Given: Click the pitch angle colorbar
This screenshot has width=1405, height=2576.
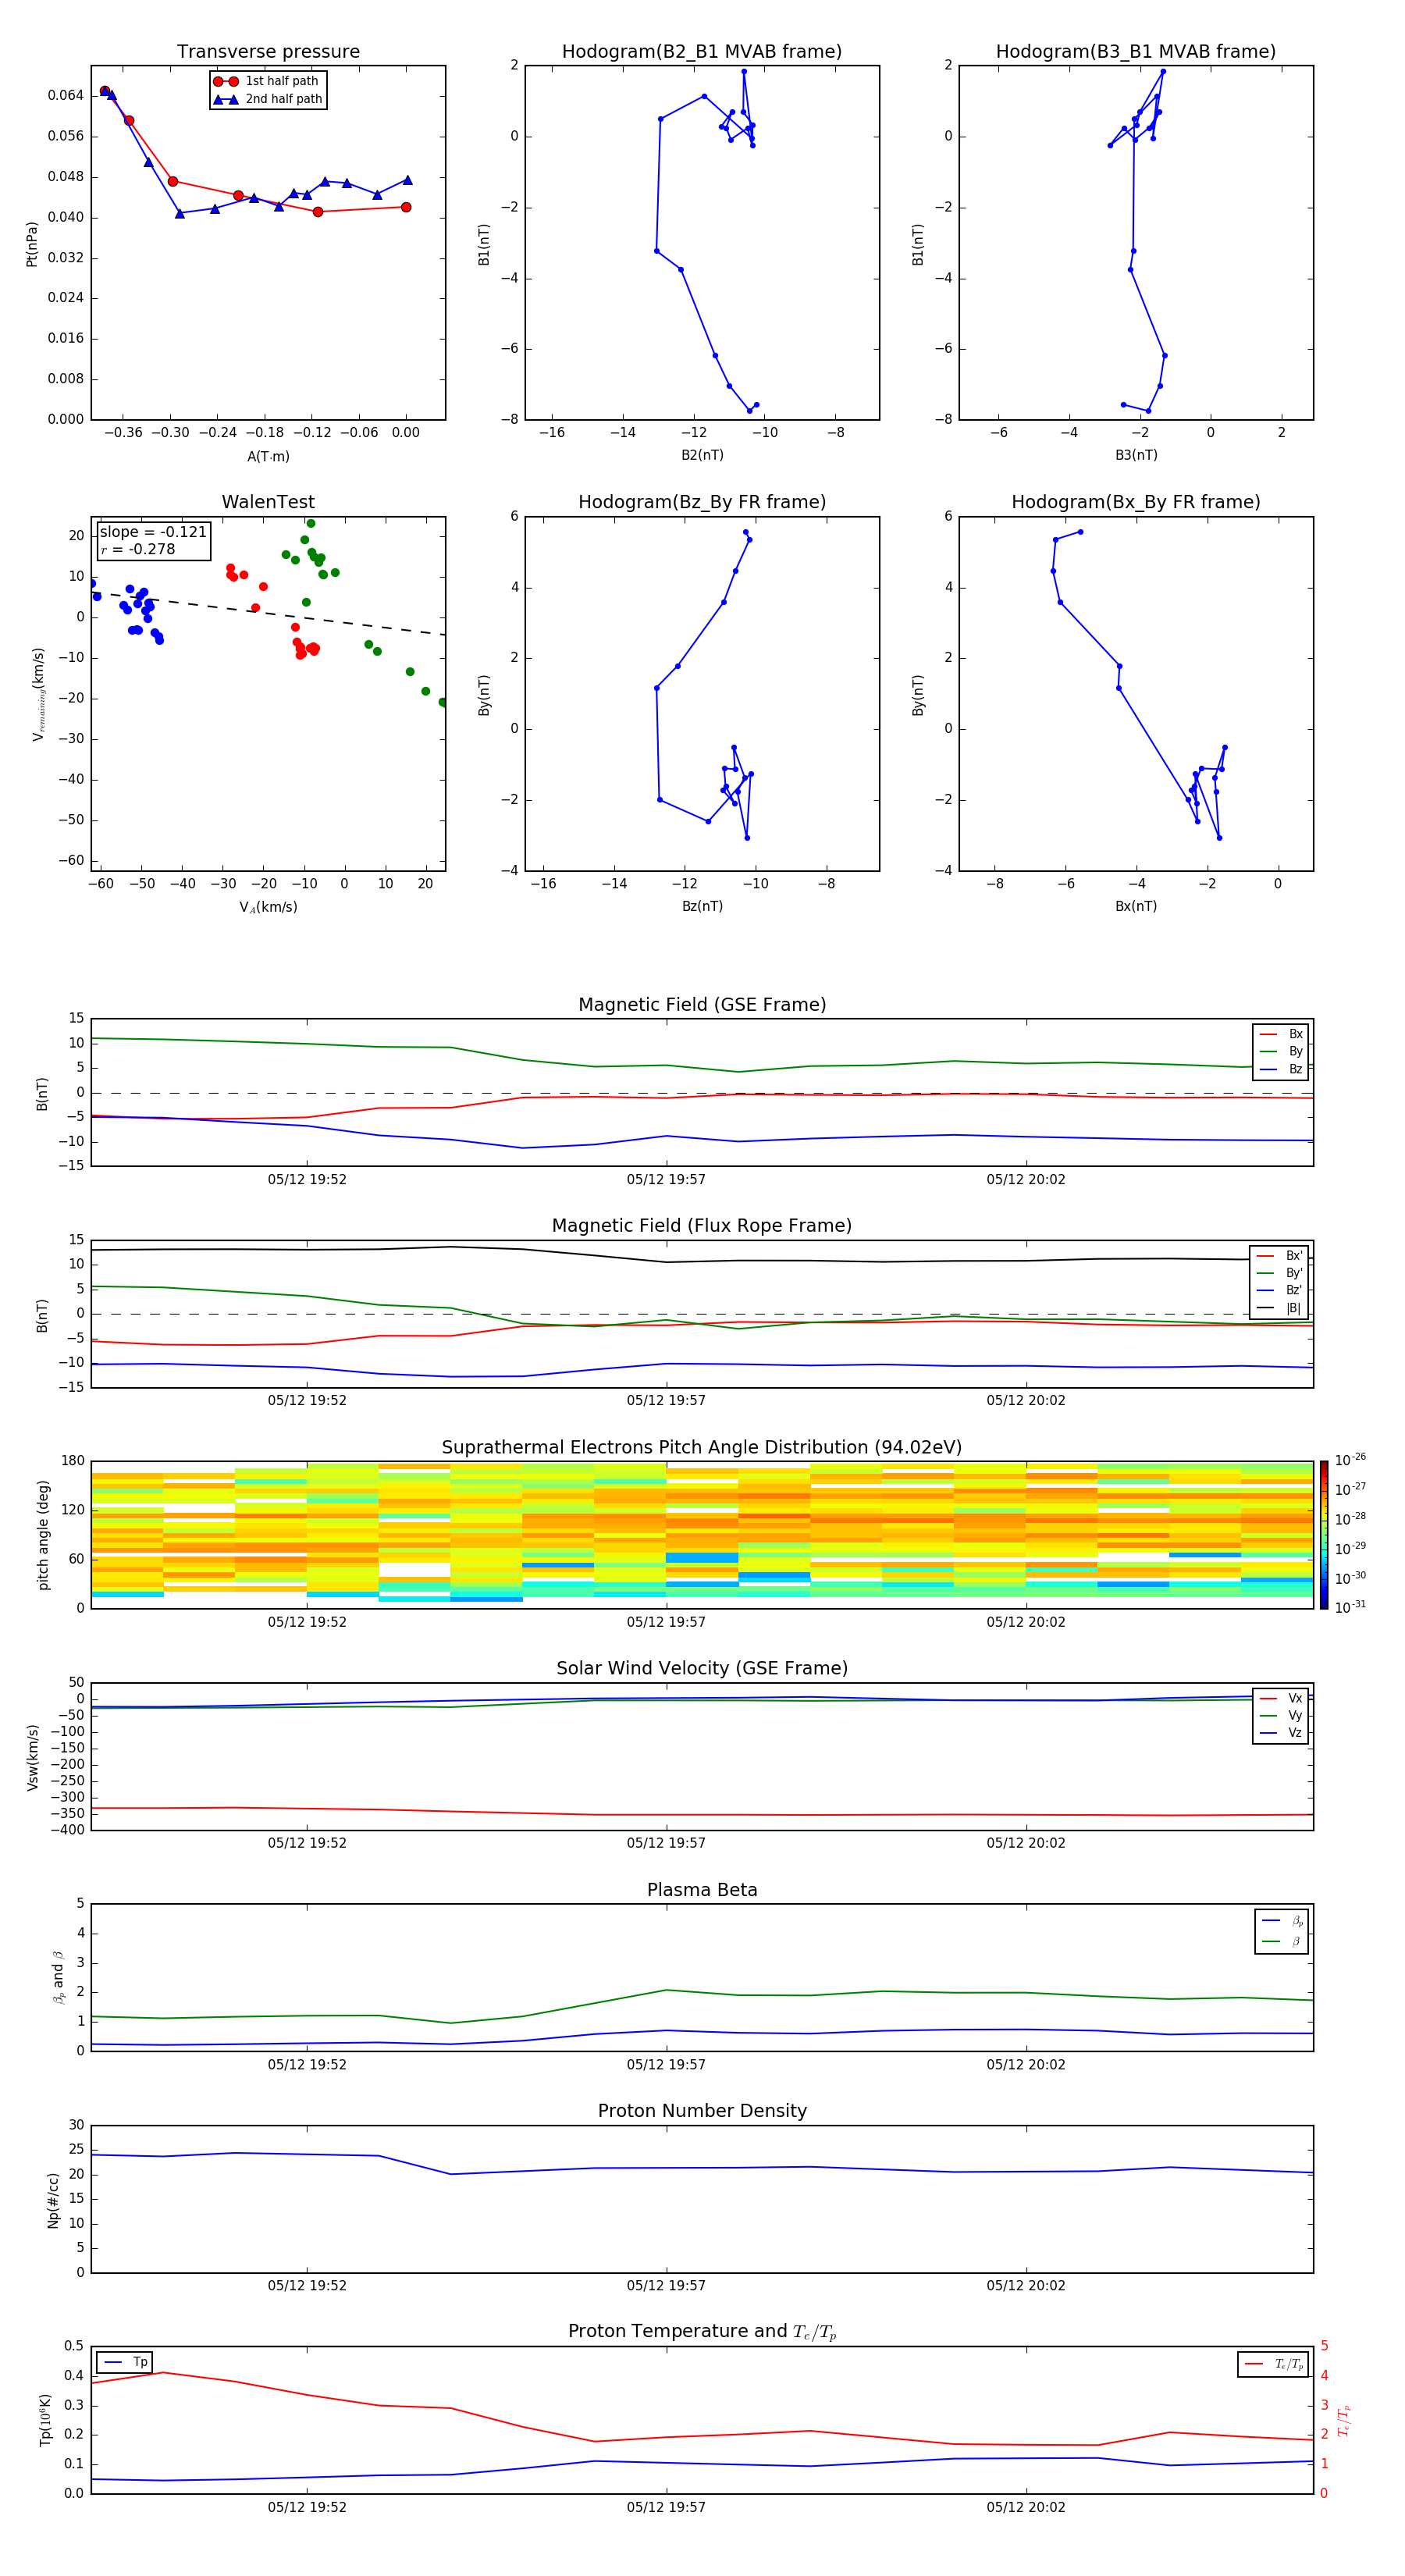Looking at the screenshot, I should click(x=1324, y=1534).
